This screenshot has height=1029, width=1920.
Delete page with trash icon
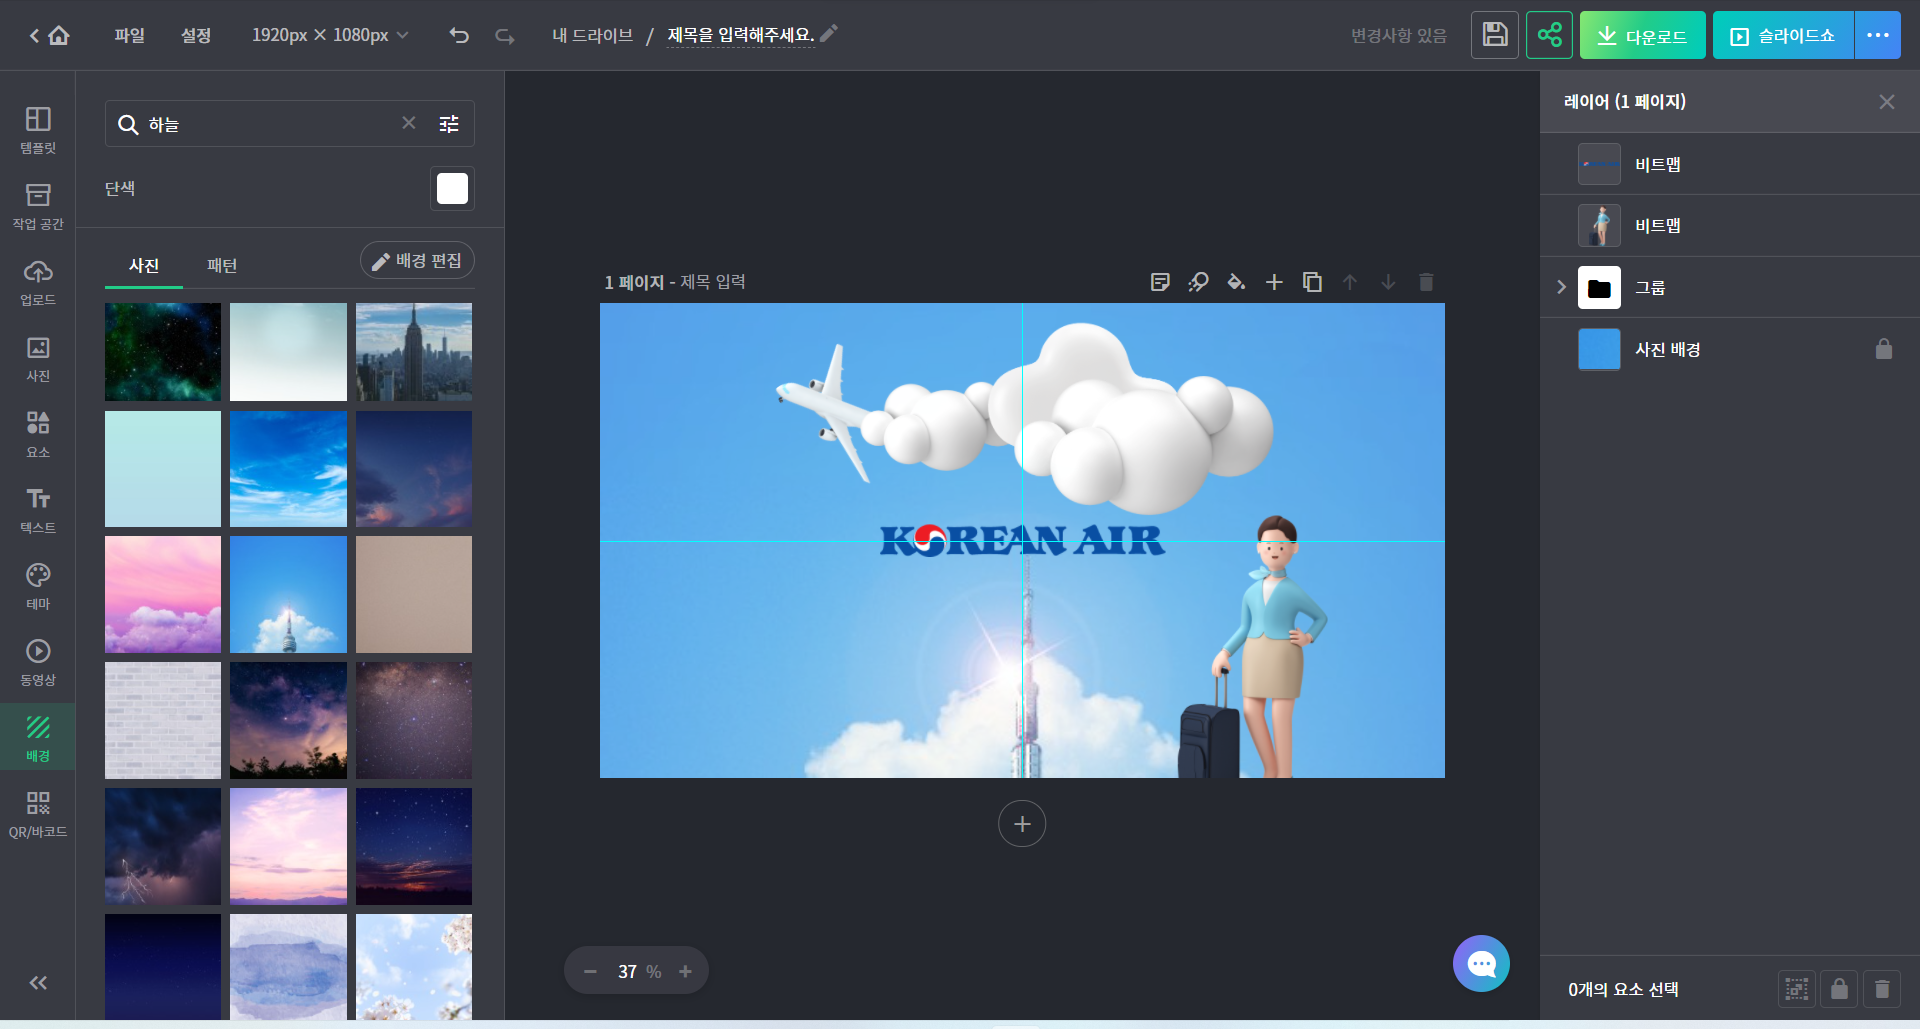pos(1426,282)
